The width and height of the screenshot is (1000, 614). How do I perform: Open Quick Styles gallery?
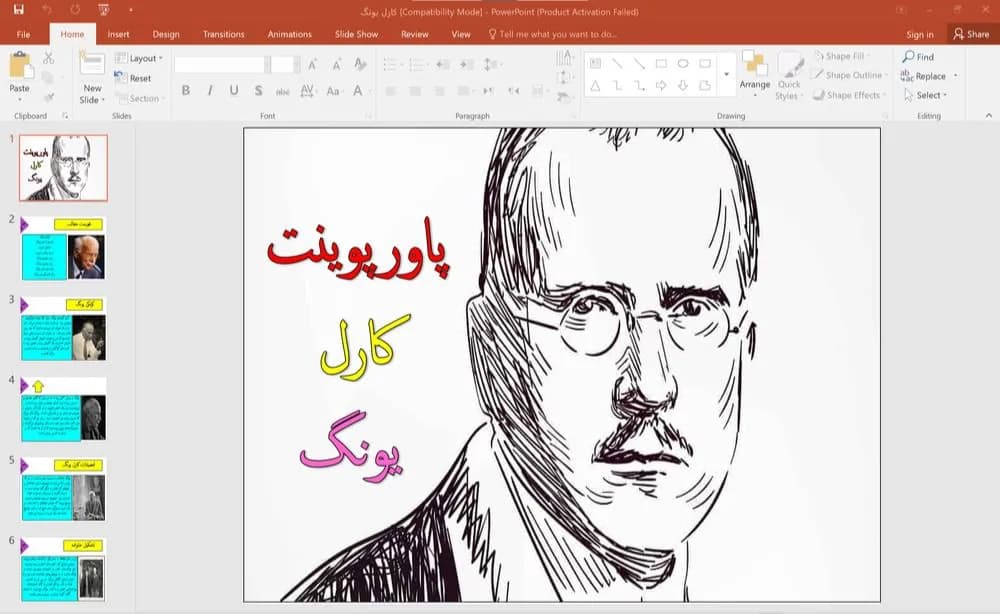[789, 77]
